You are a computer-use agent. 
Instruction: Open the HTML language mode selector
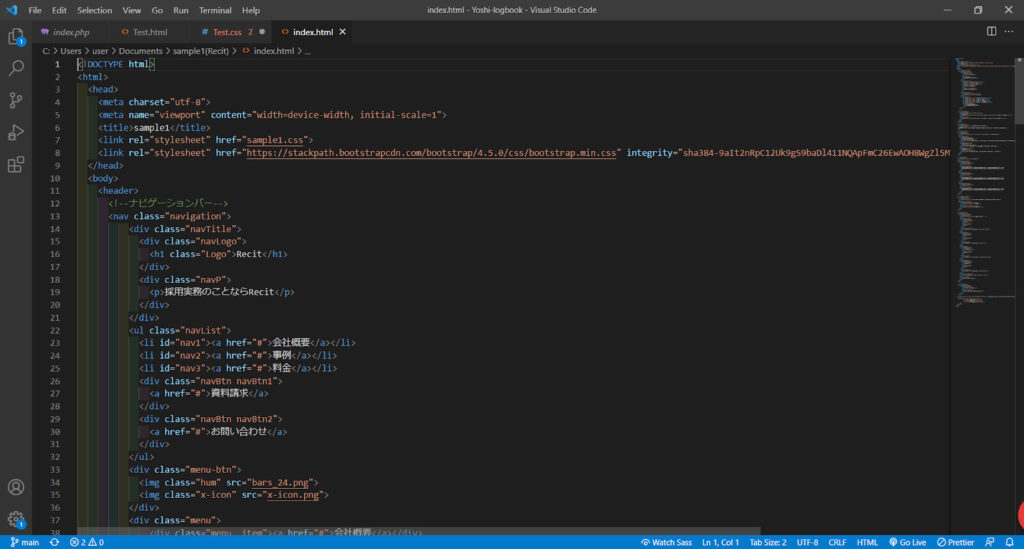click(867, 542)
